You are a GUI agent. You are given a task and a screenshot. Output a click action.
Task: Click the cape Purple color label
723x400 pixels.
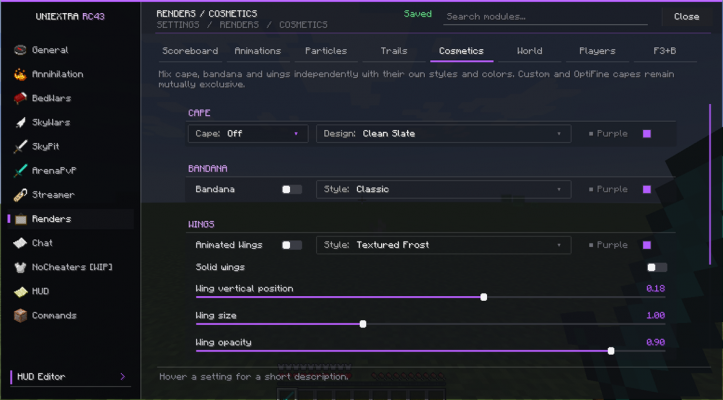tap(612, 134)
